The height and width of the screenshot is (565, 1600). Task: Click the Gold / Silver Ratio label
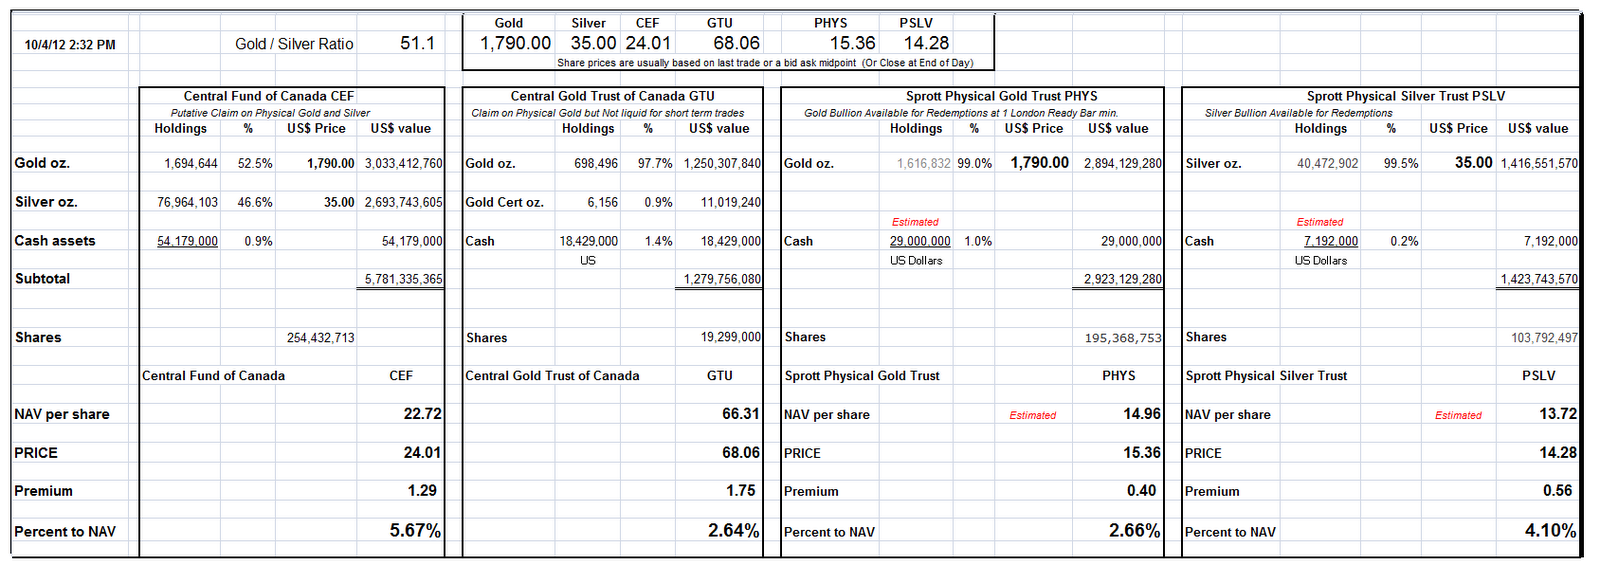[294, 44]
